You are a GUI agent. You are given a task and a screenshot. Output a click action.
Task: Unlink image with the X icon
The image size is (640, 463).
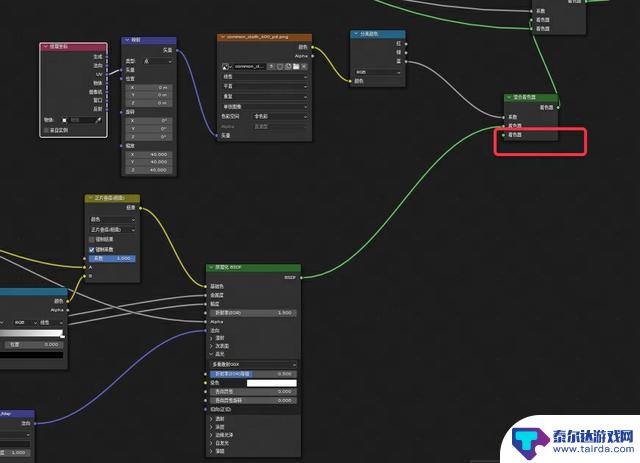[x=304, y=66]
